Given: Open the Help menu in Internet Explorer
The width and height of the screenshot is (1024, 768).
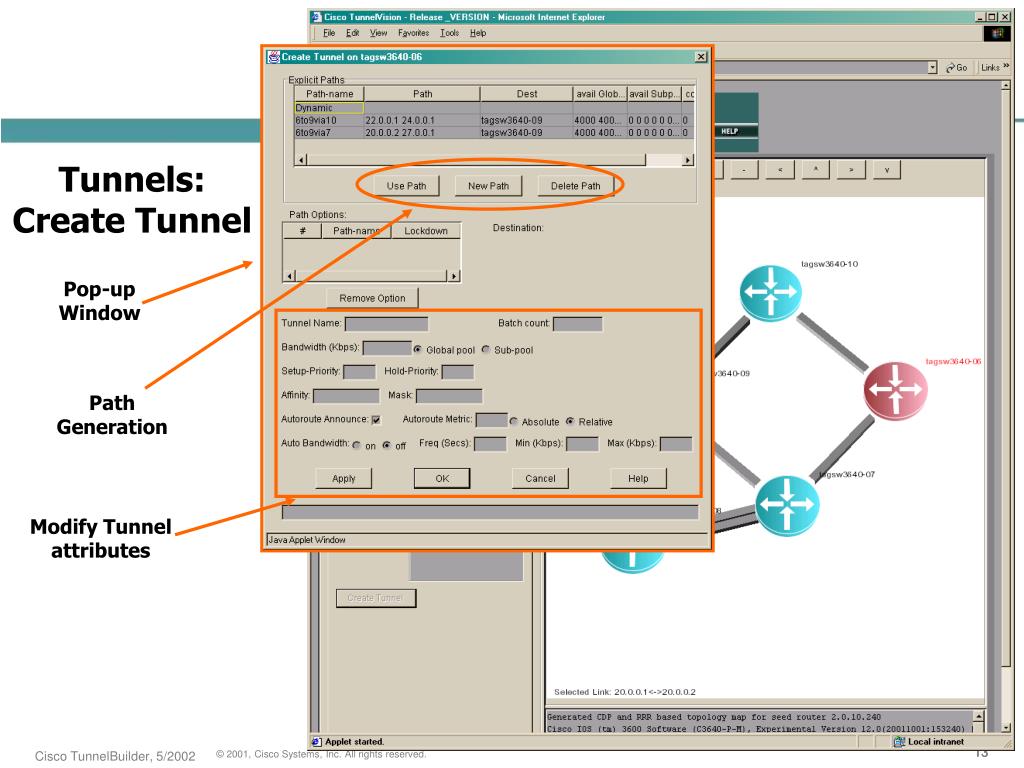Looking at the screenshot, I should (x=478, y=33).
